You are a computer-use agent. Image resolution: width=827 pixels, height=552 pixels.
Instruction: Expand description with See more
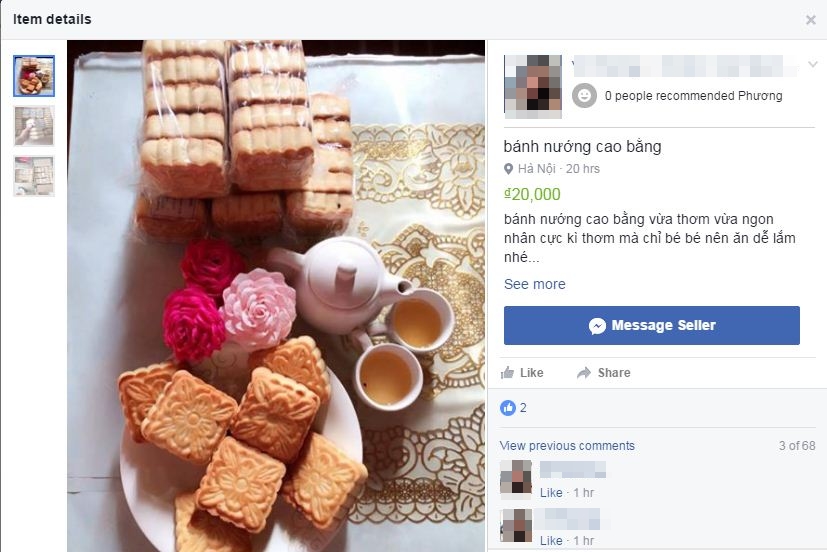tap(534, 284)
